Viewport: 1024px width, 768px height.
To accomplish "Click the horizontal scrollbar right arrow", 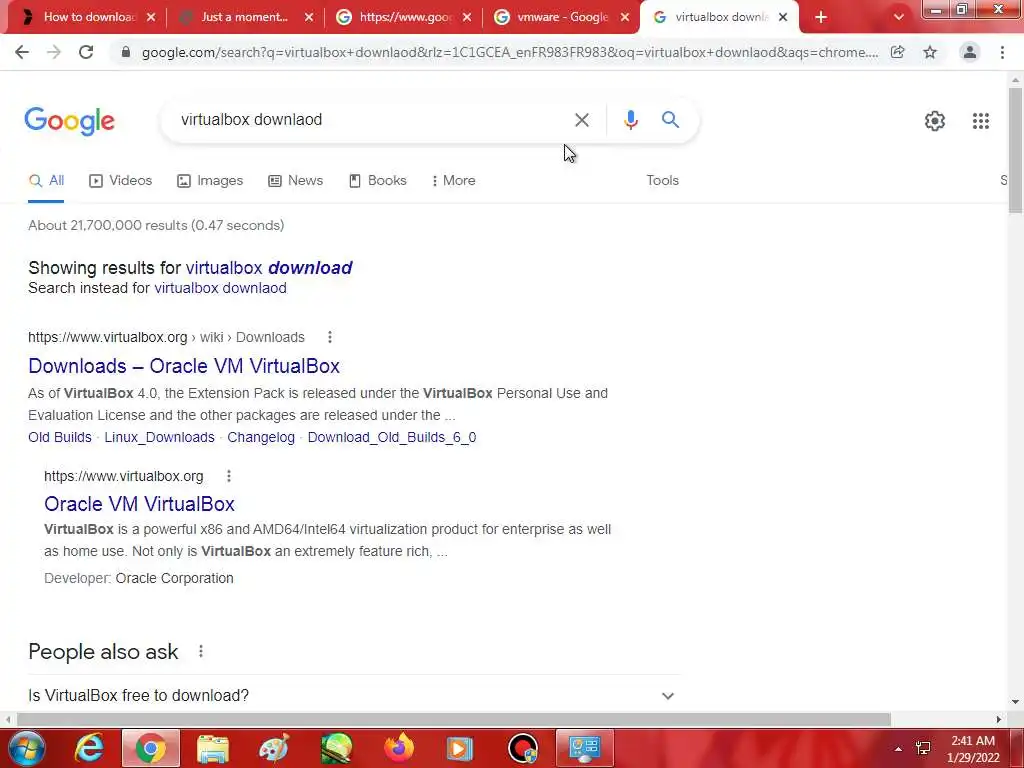I will (x=999, y=719).
